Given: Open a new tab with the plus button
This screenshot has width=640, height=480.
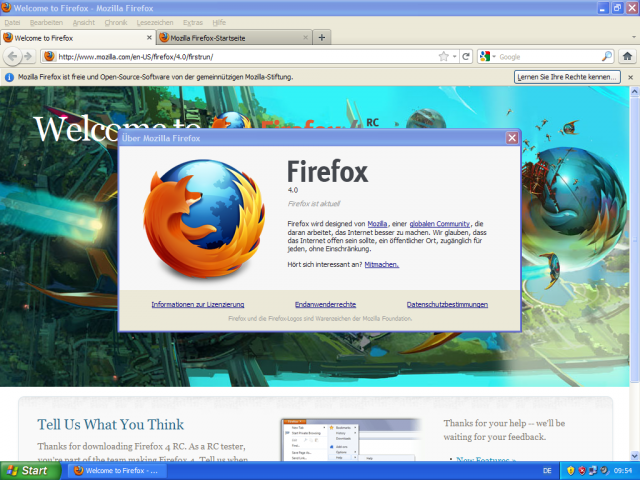Looking at the screenshot, I should click(x=322, y=38).
